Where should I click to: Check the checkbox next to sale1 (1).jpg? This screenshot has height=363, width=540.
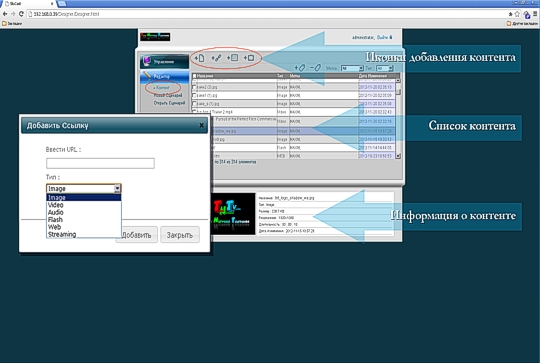pyautogui.click(x=194, y=95)
